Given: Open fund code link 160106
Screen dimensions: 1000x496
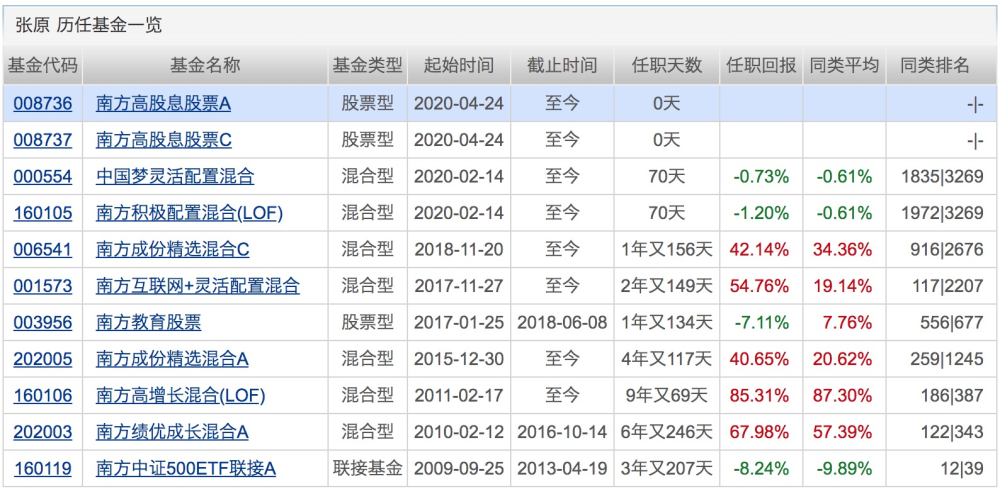Looking at the screenshot, I should point(42,396).
